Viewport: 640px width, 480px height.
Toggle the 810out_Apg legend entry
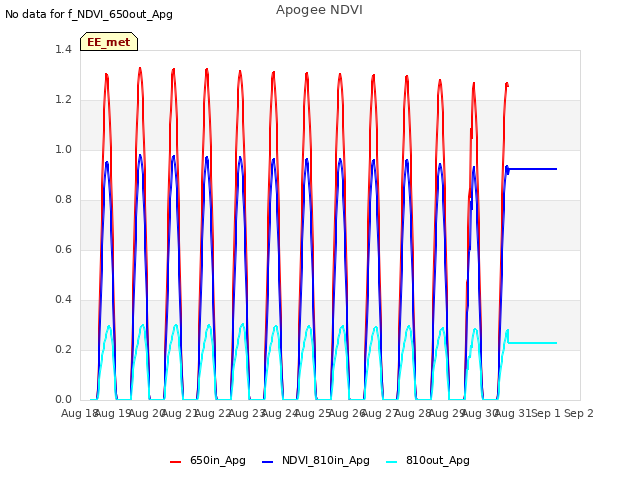(427, 460)
